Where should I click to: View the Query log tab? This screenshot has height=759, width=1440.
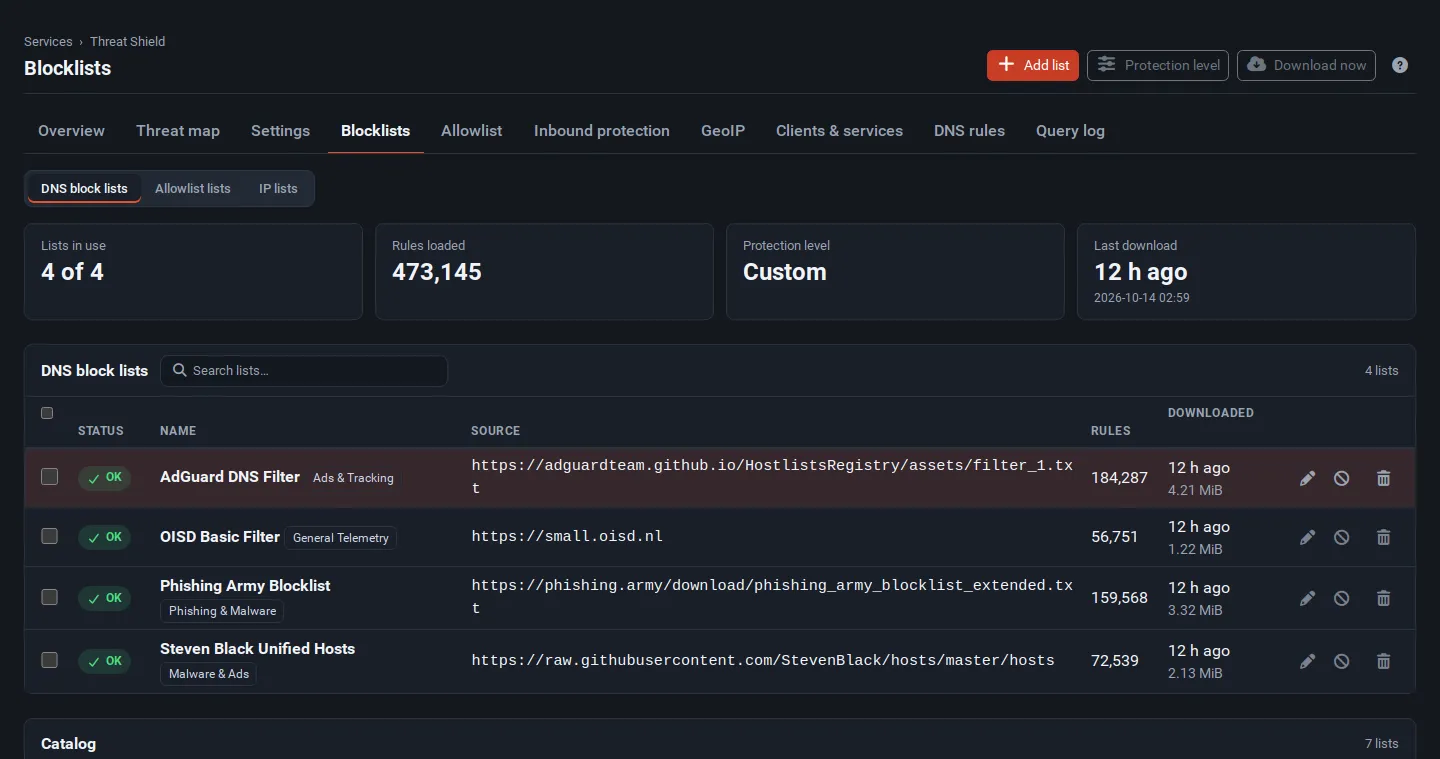click(x=1070, y=131)
